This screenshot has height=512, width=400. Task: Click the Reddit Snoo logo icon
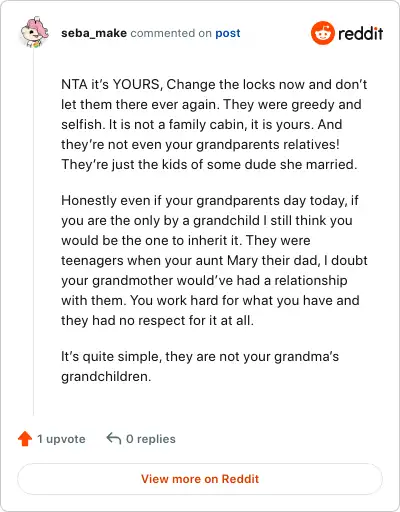coord(322,33)
